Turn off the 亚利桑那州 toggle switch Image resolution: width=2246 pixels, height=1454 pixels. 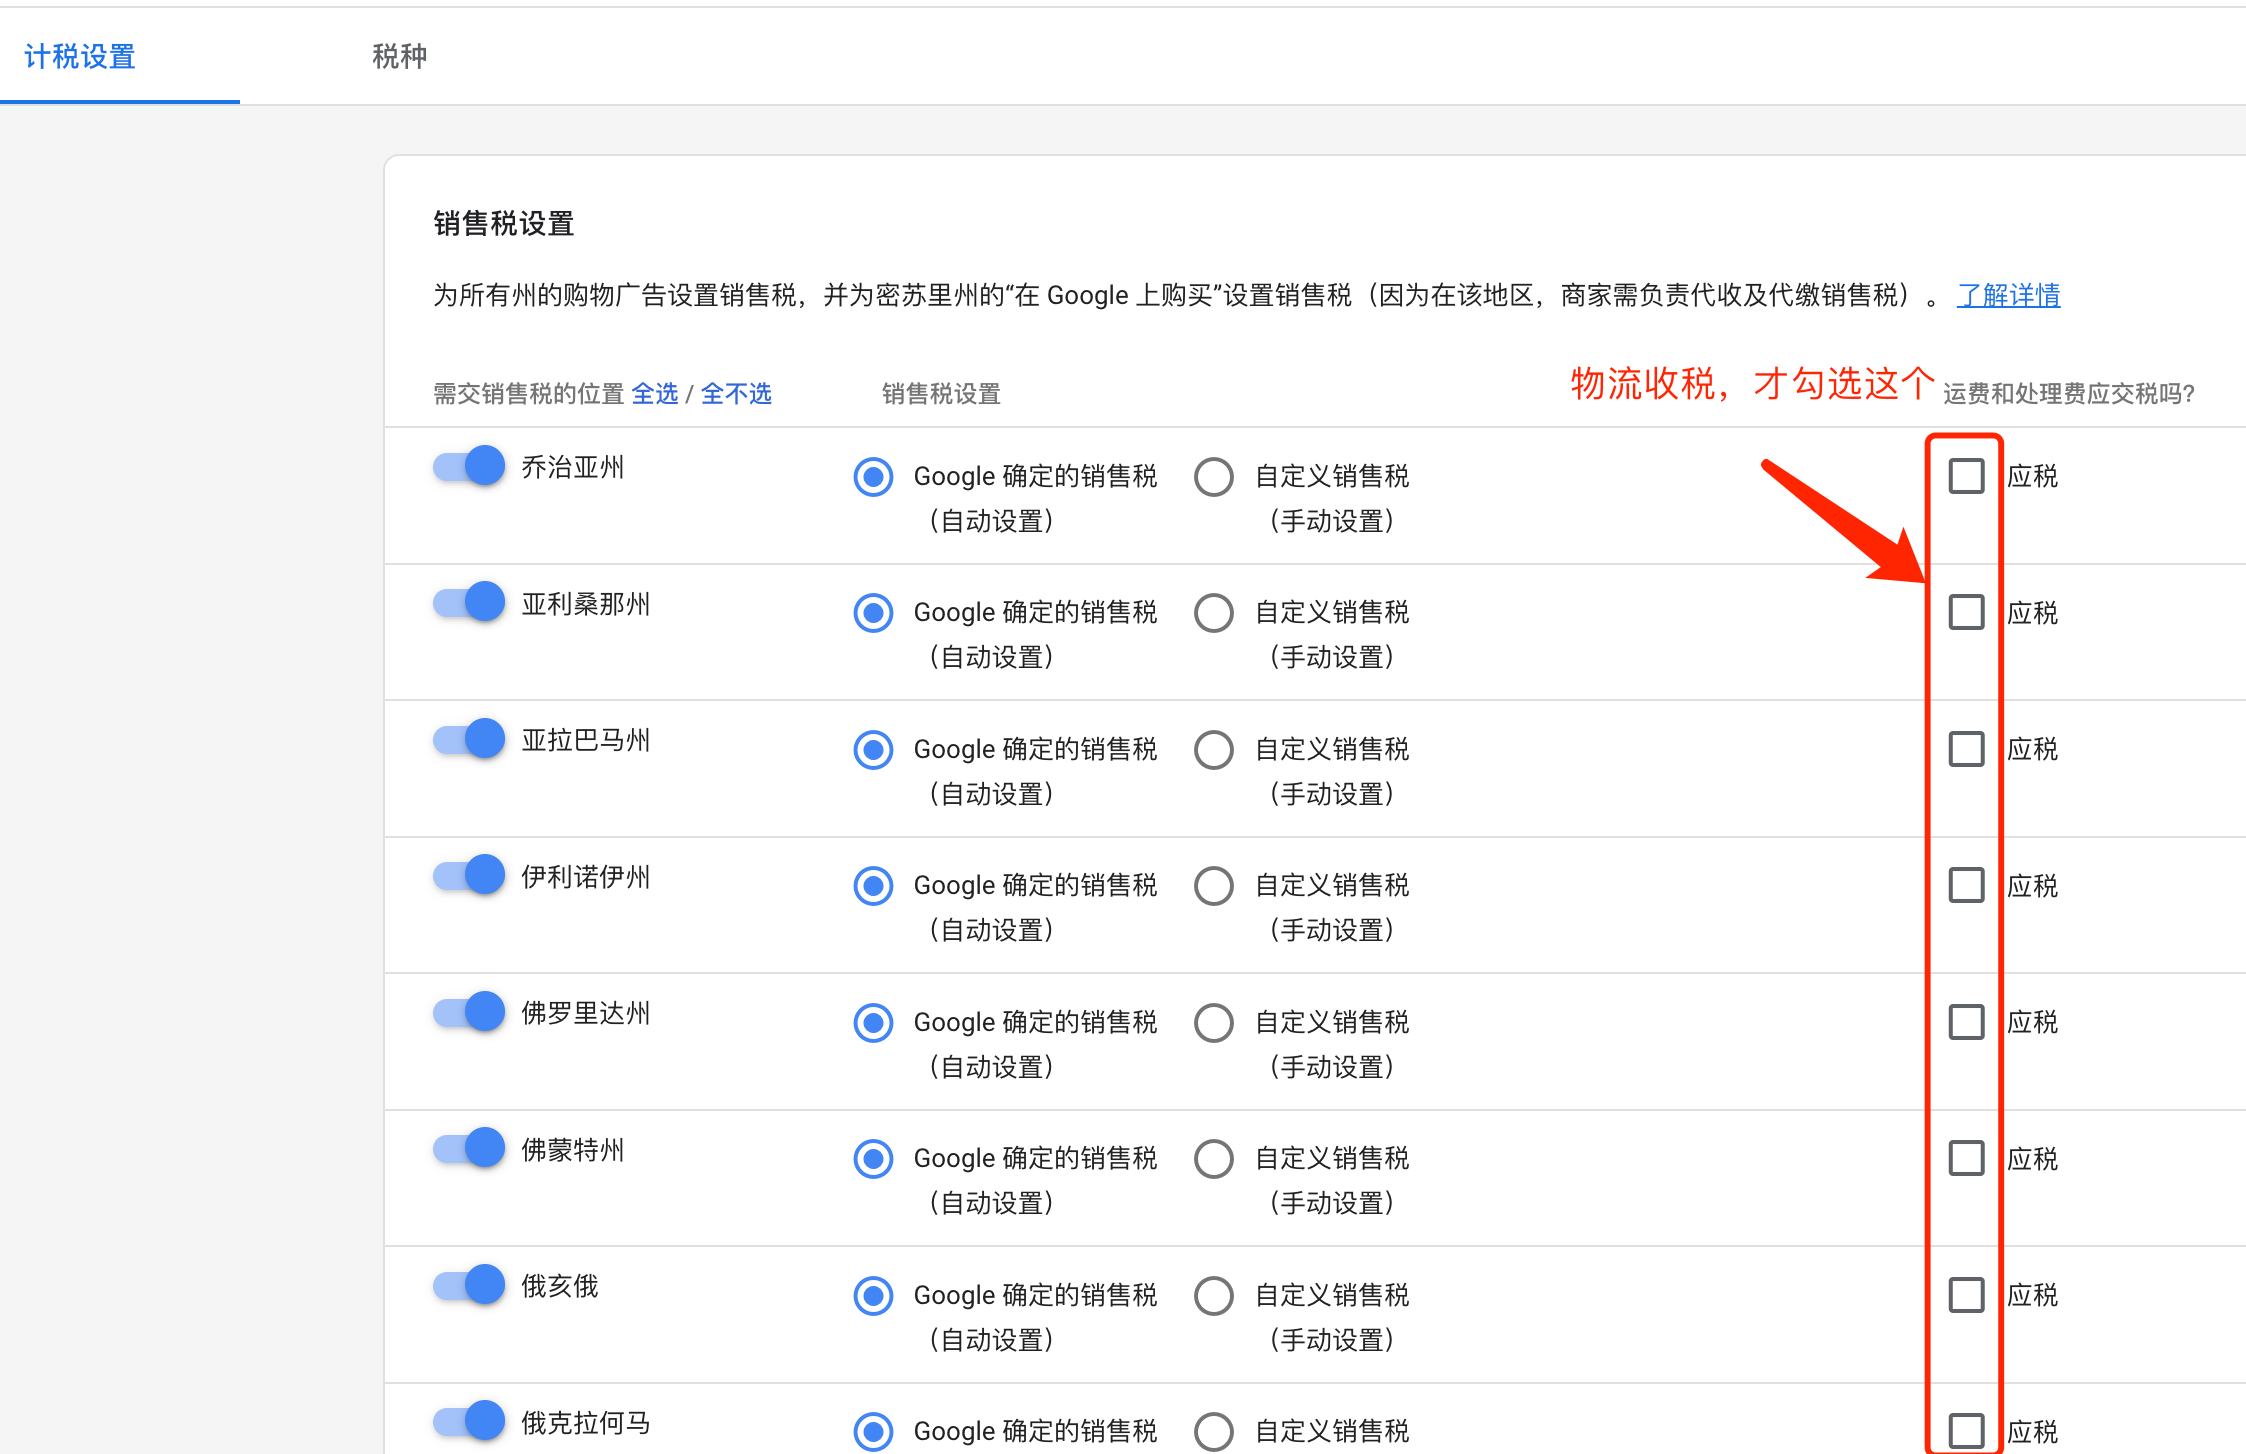click(x=468, y=601)
